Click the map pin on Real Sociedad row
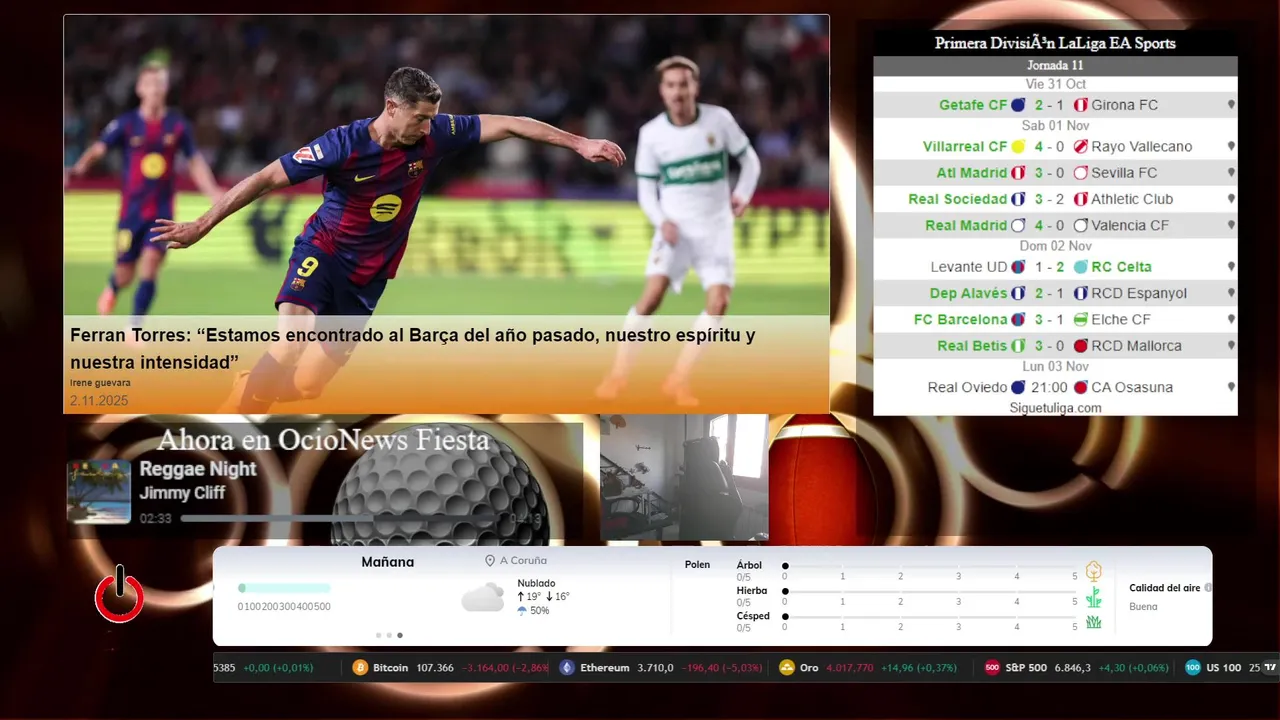The image size is (1280, 720). tap(1231, 199)
